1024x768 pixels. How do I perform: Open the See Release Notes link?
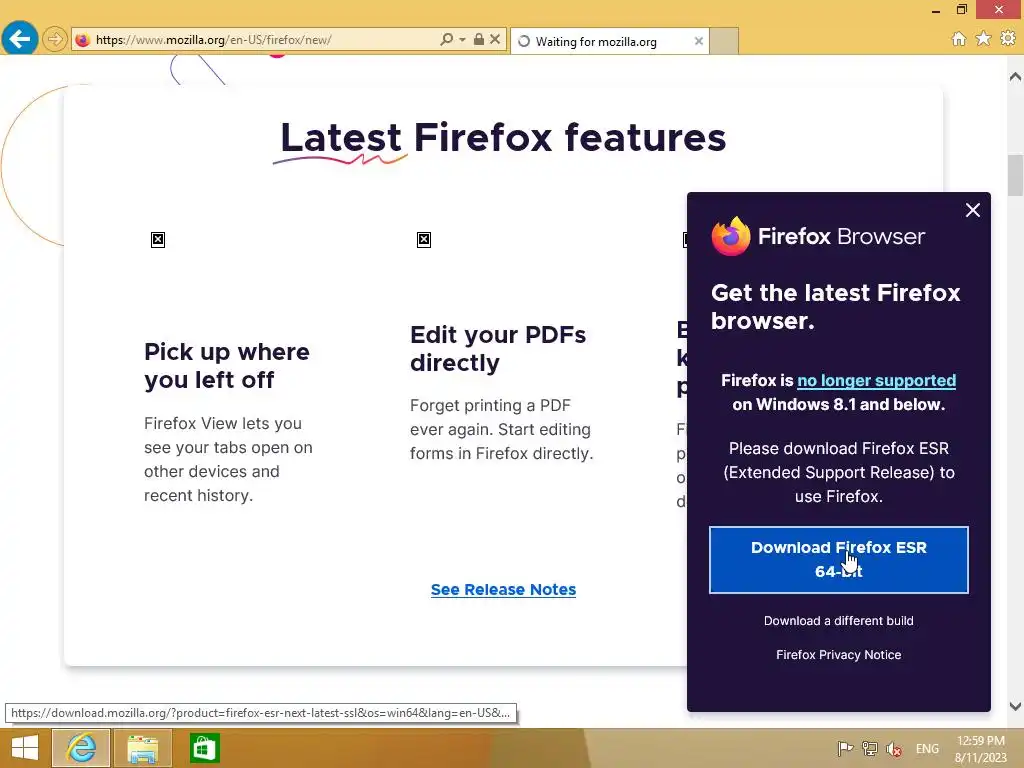pyautogui.click(x=503, y=589)
